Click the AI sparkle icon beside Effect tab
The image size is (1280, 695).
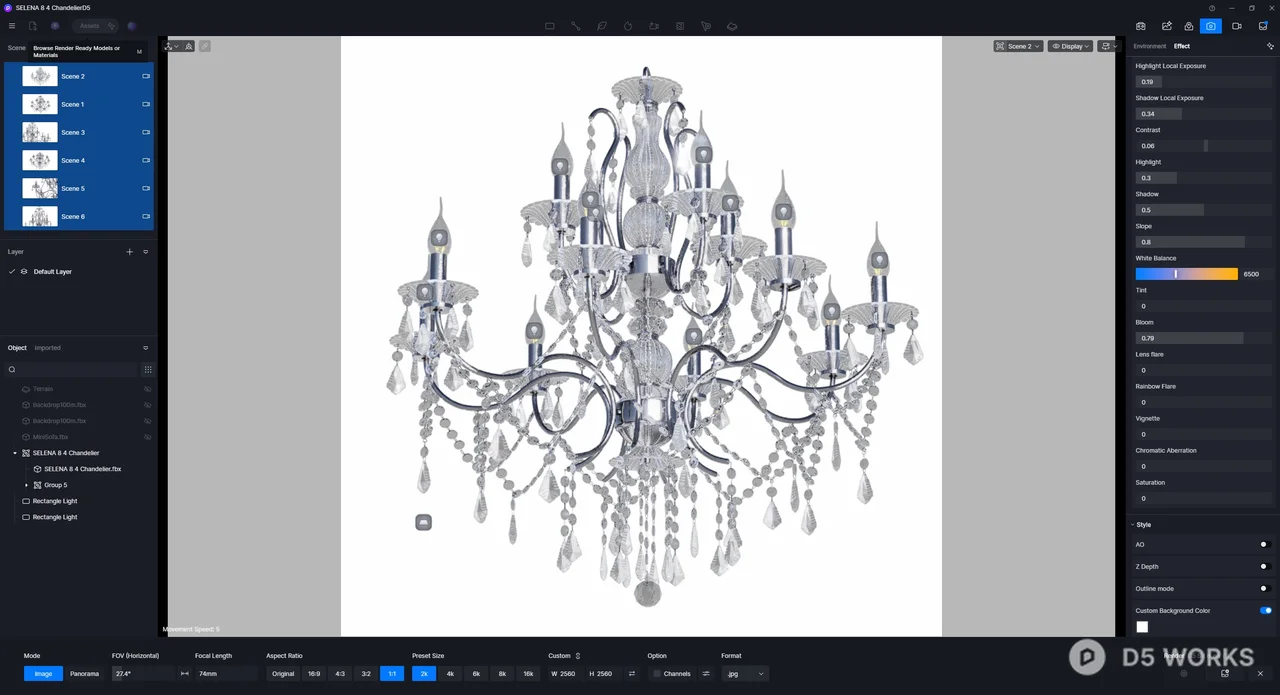click(x=1270, y=46)
